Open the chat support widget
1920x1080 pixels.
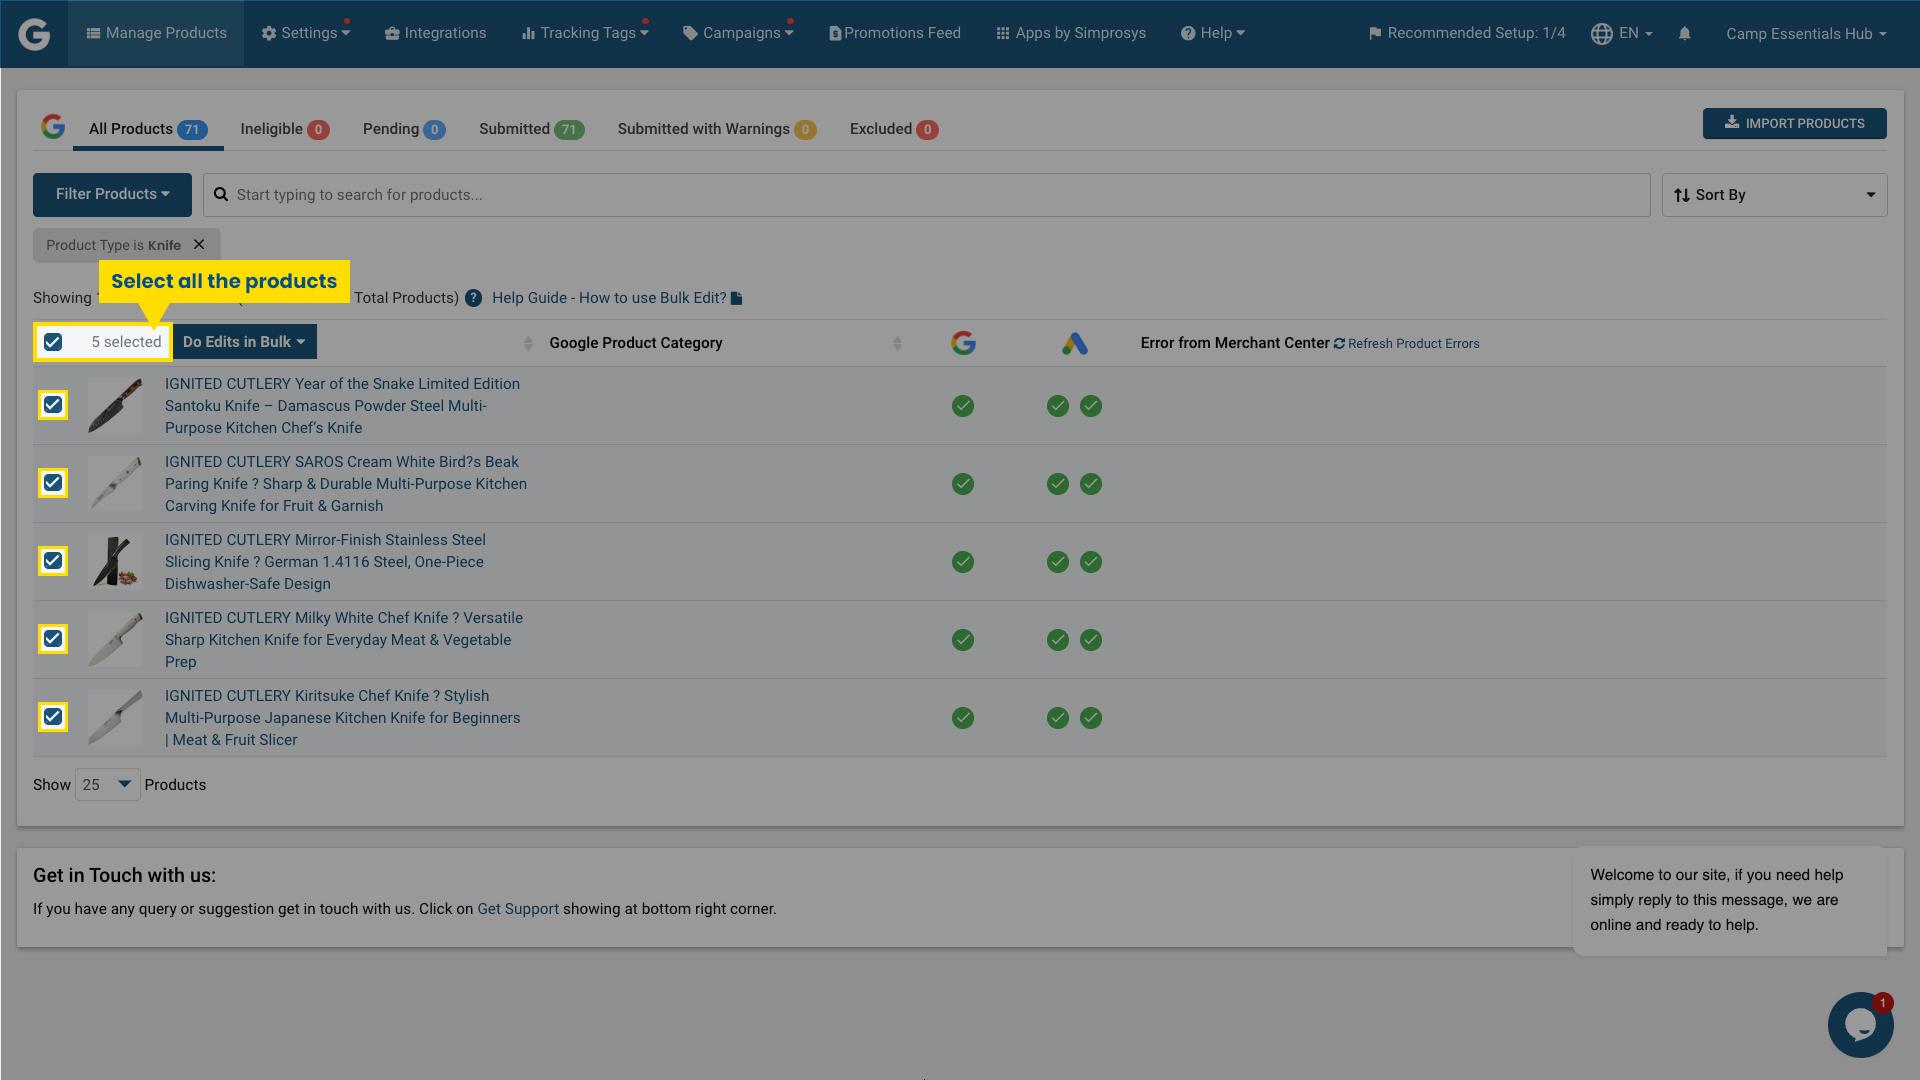tap(1859, 1024)
